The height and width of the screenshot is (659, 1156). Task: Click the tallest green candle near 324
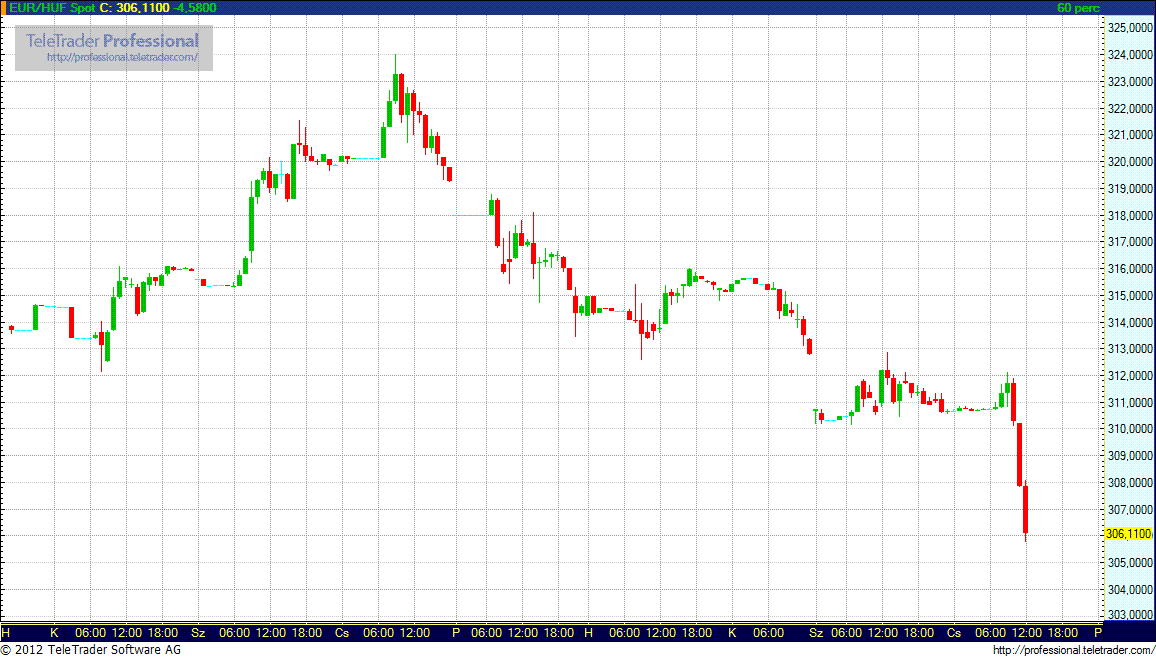point(396,87)
